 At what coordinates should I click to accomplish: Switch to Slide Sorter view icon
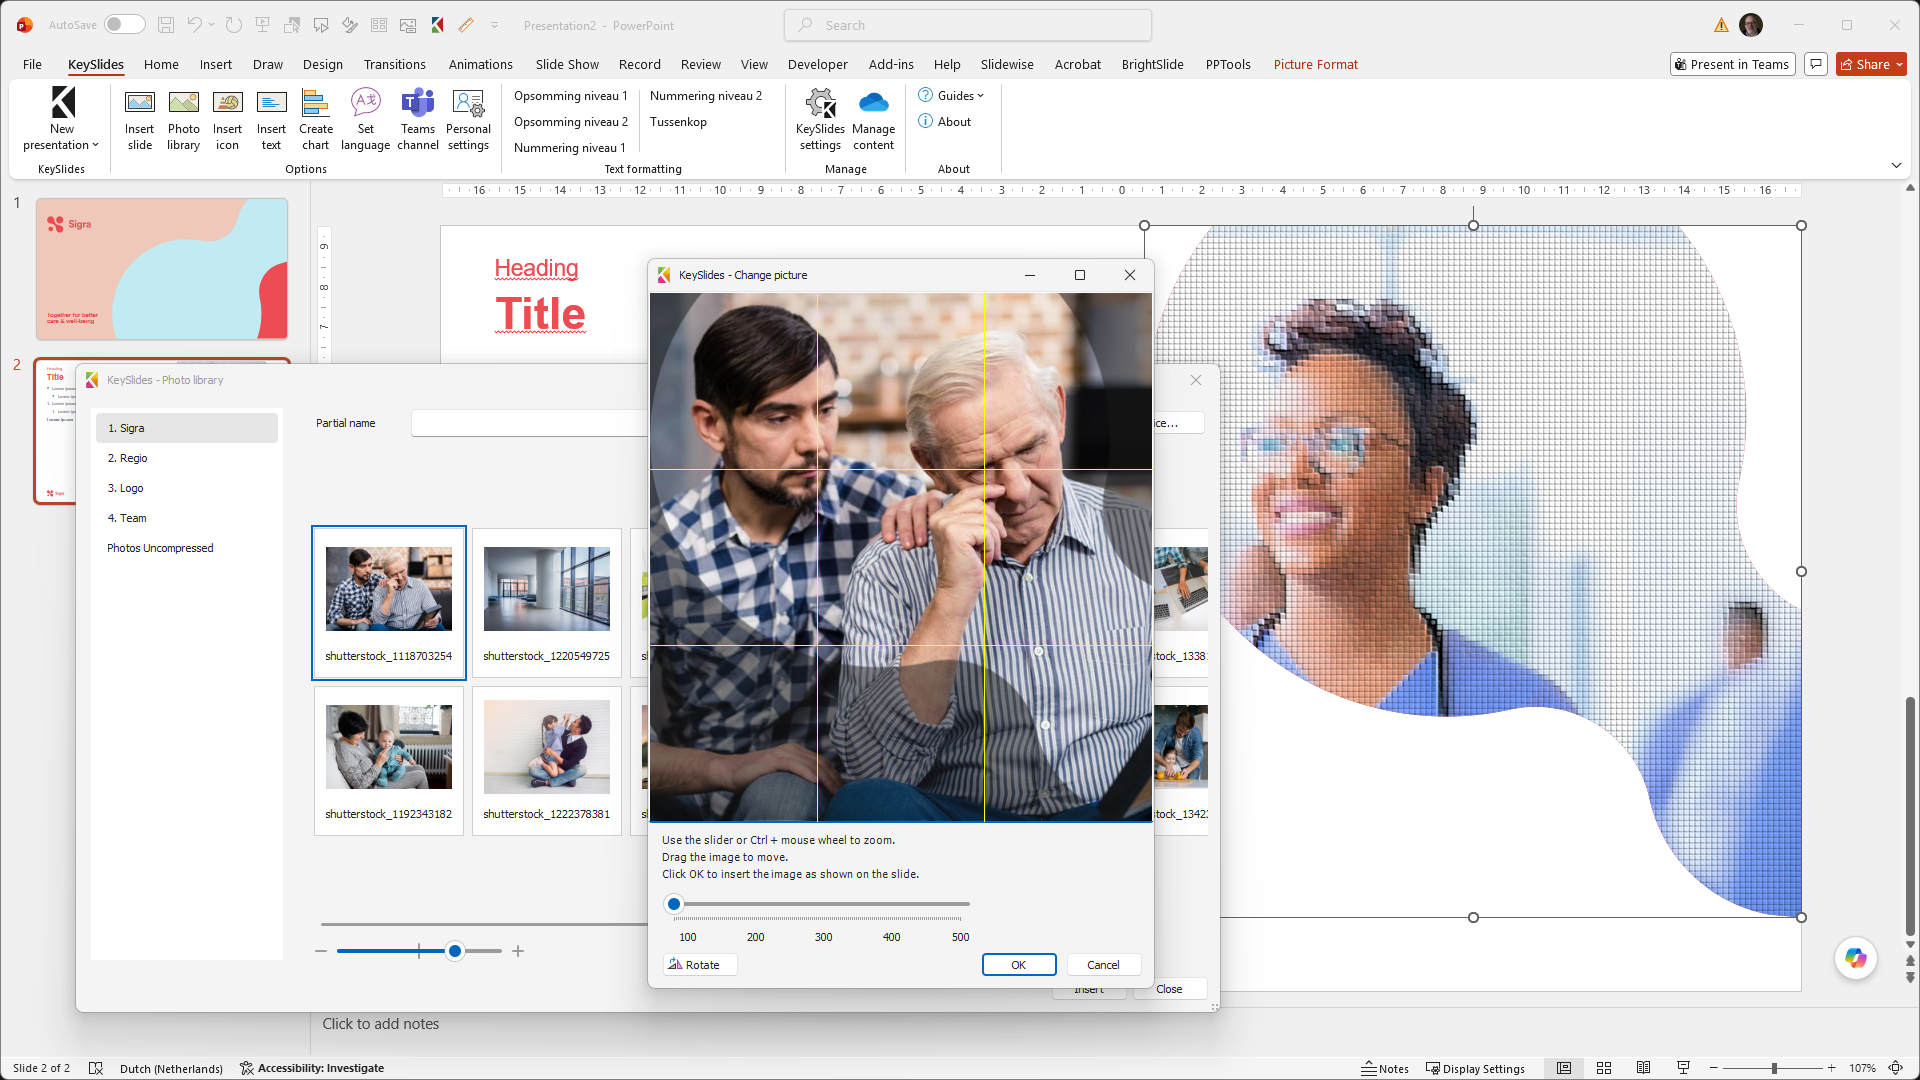click(1604, 1068)
